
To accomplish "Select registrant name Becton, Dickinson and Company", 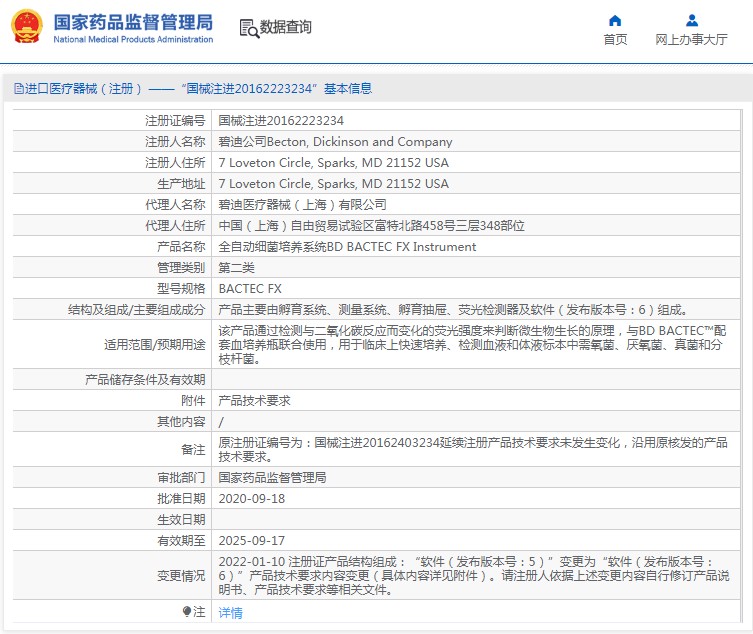I will [x=335, y=142].
